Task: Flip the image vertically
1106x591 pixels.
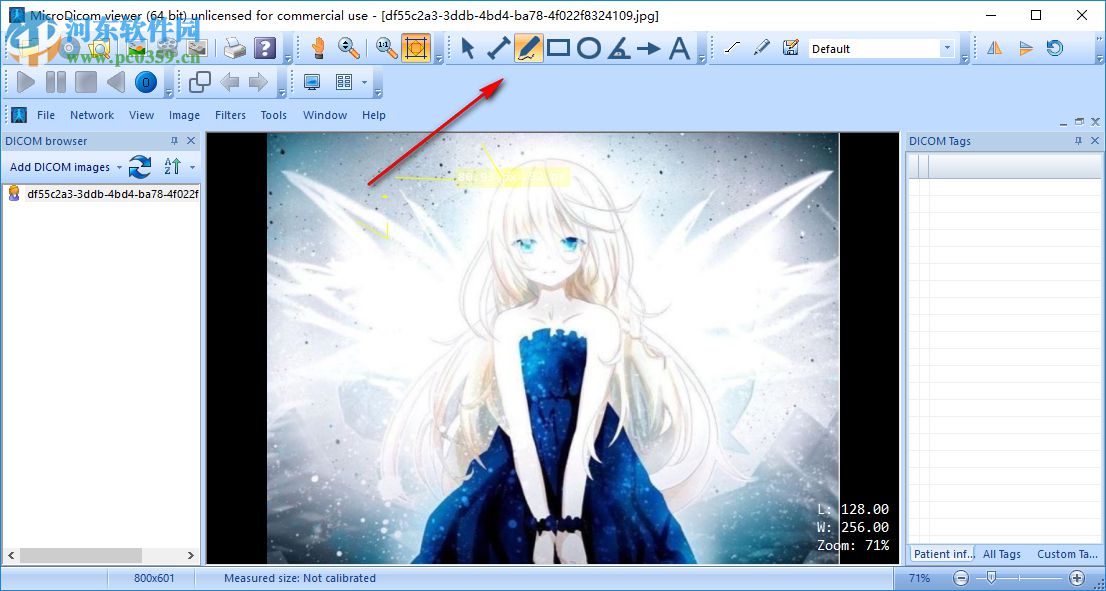Action: (1026, 48)
